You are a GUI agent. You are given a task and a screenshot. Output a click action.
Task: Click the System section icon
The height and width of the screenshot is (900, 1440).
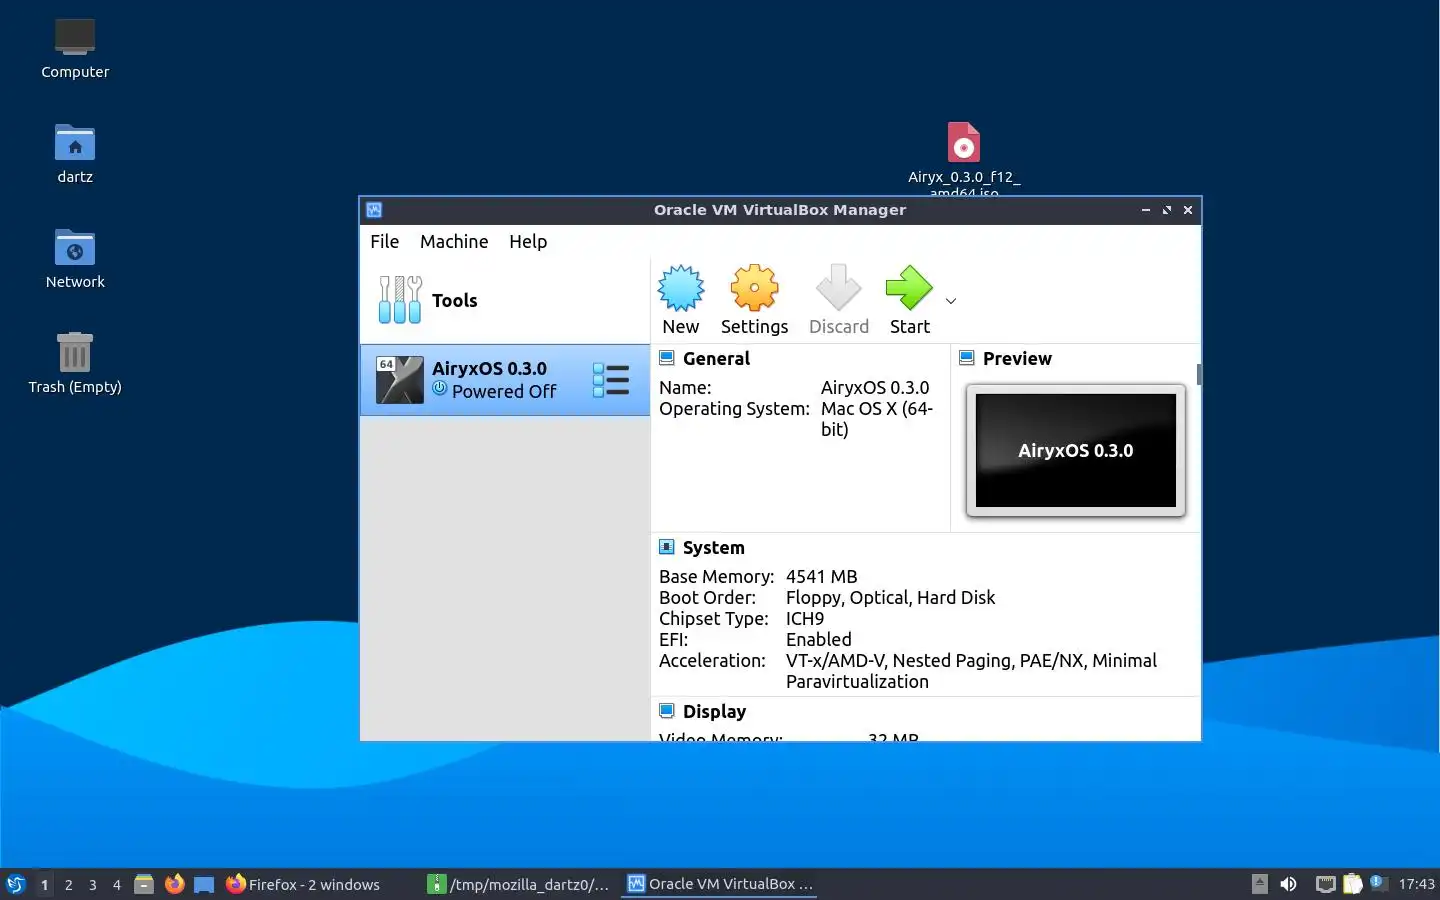[667, 547]
